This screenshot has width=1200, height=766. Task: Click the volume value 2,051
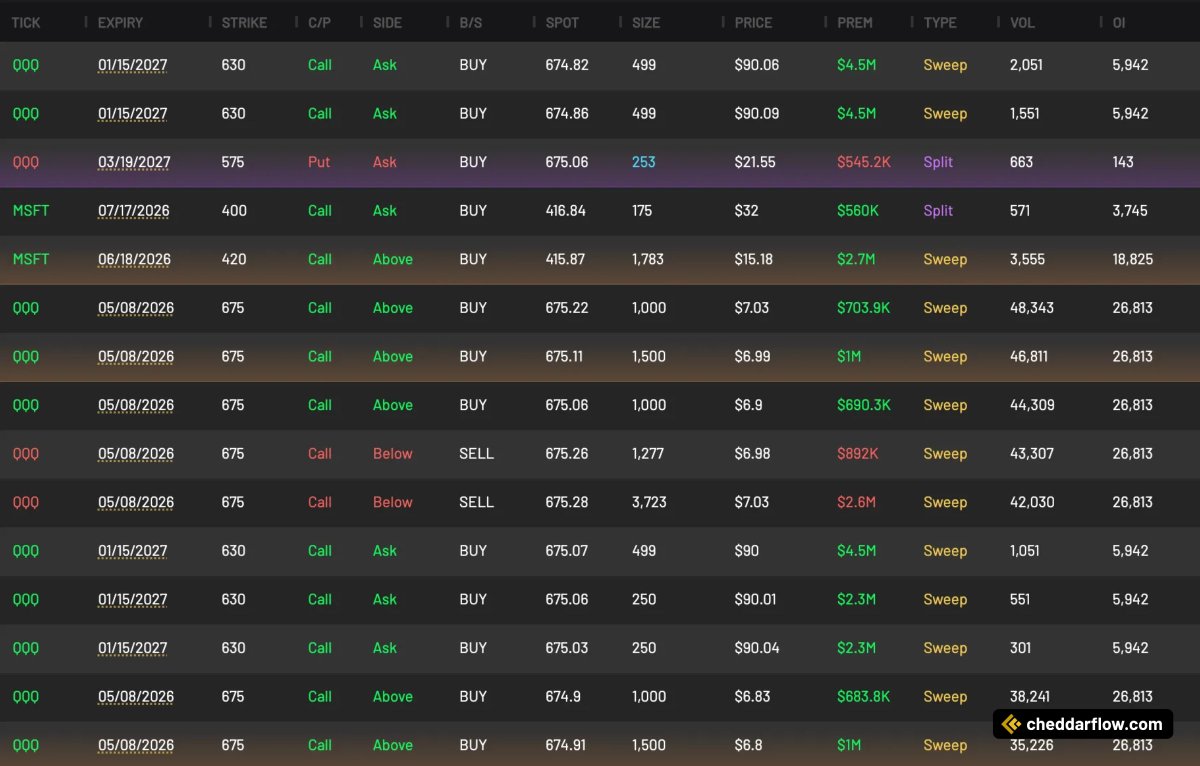1026,65
